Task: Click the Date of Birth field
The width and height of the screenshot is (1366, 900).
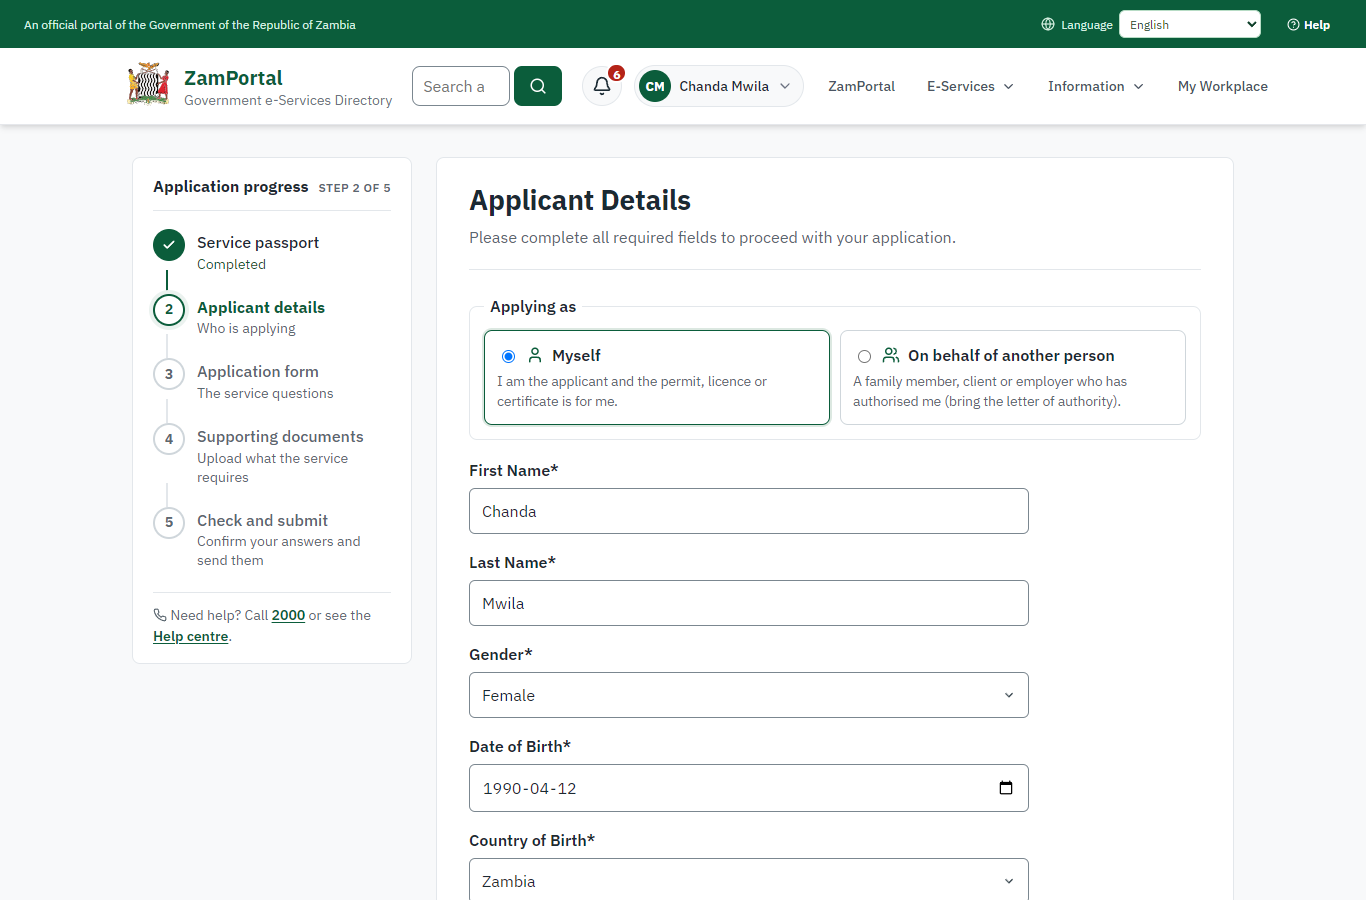Action: [749, 788]
